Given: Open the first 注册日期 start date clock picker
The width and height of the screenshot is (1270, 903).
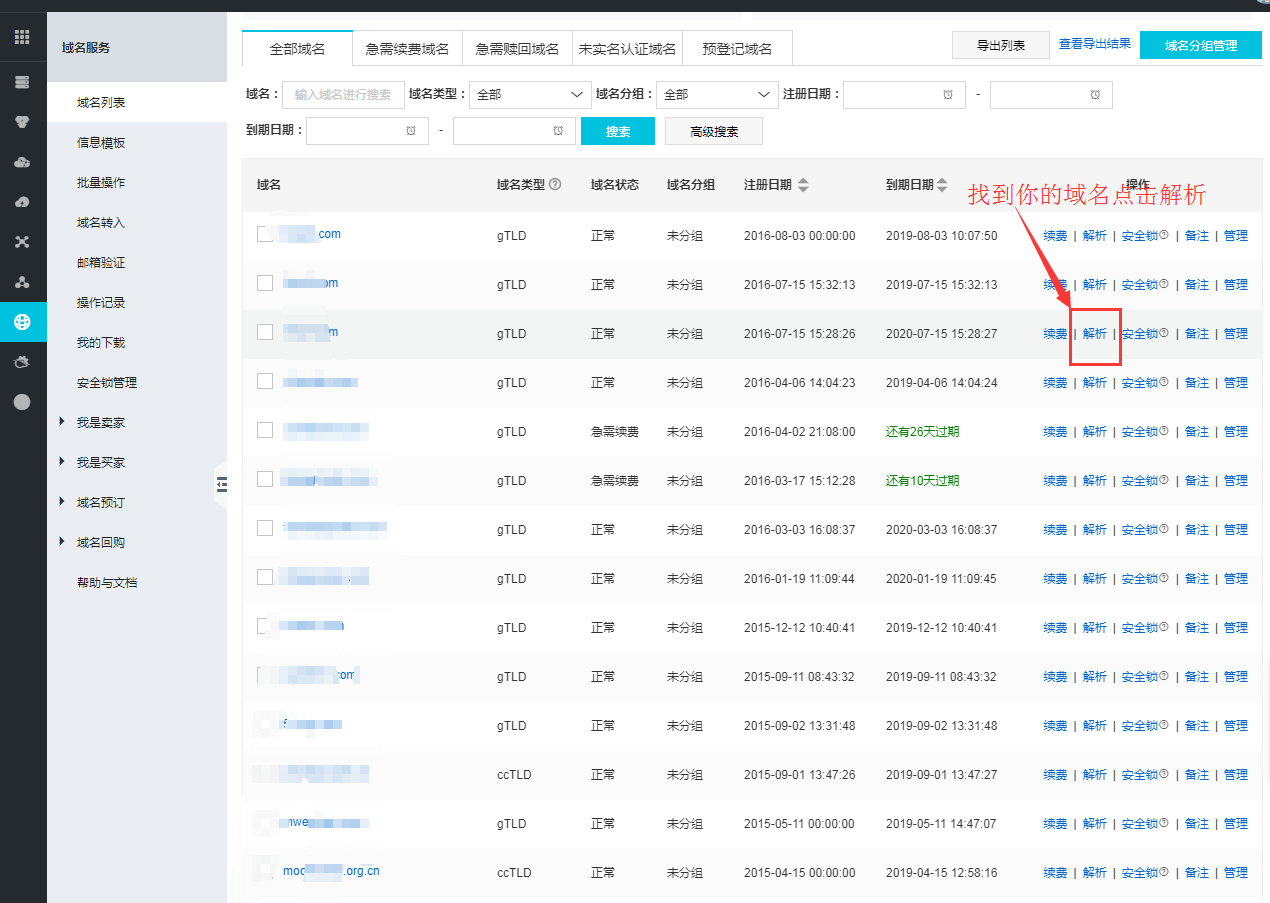Looking at the screenshot, I should point(947,94).
